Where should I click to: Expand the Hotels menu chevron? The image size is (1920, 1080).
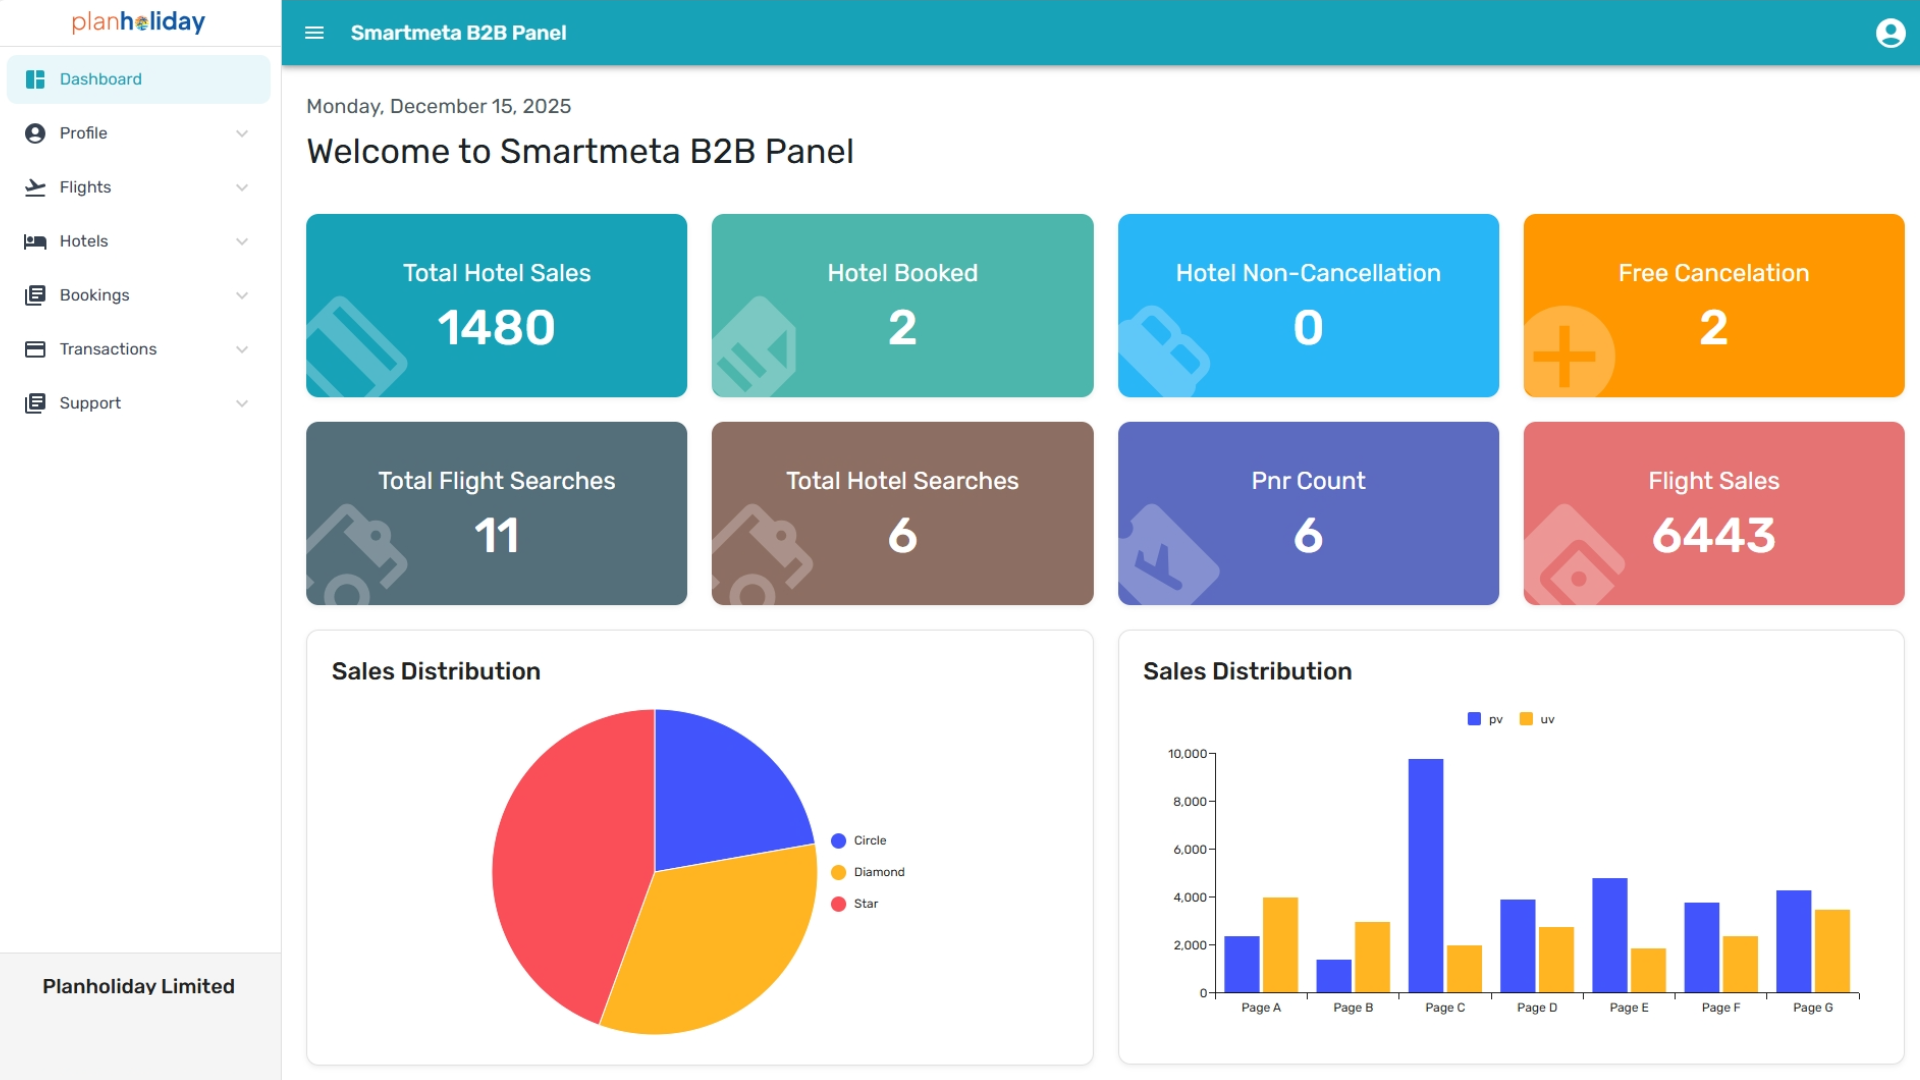(242, 241)
